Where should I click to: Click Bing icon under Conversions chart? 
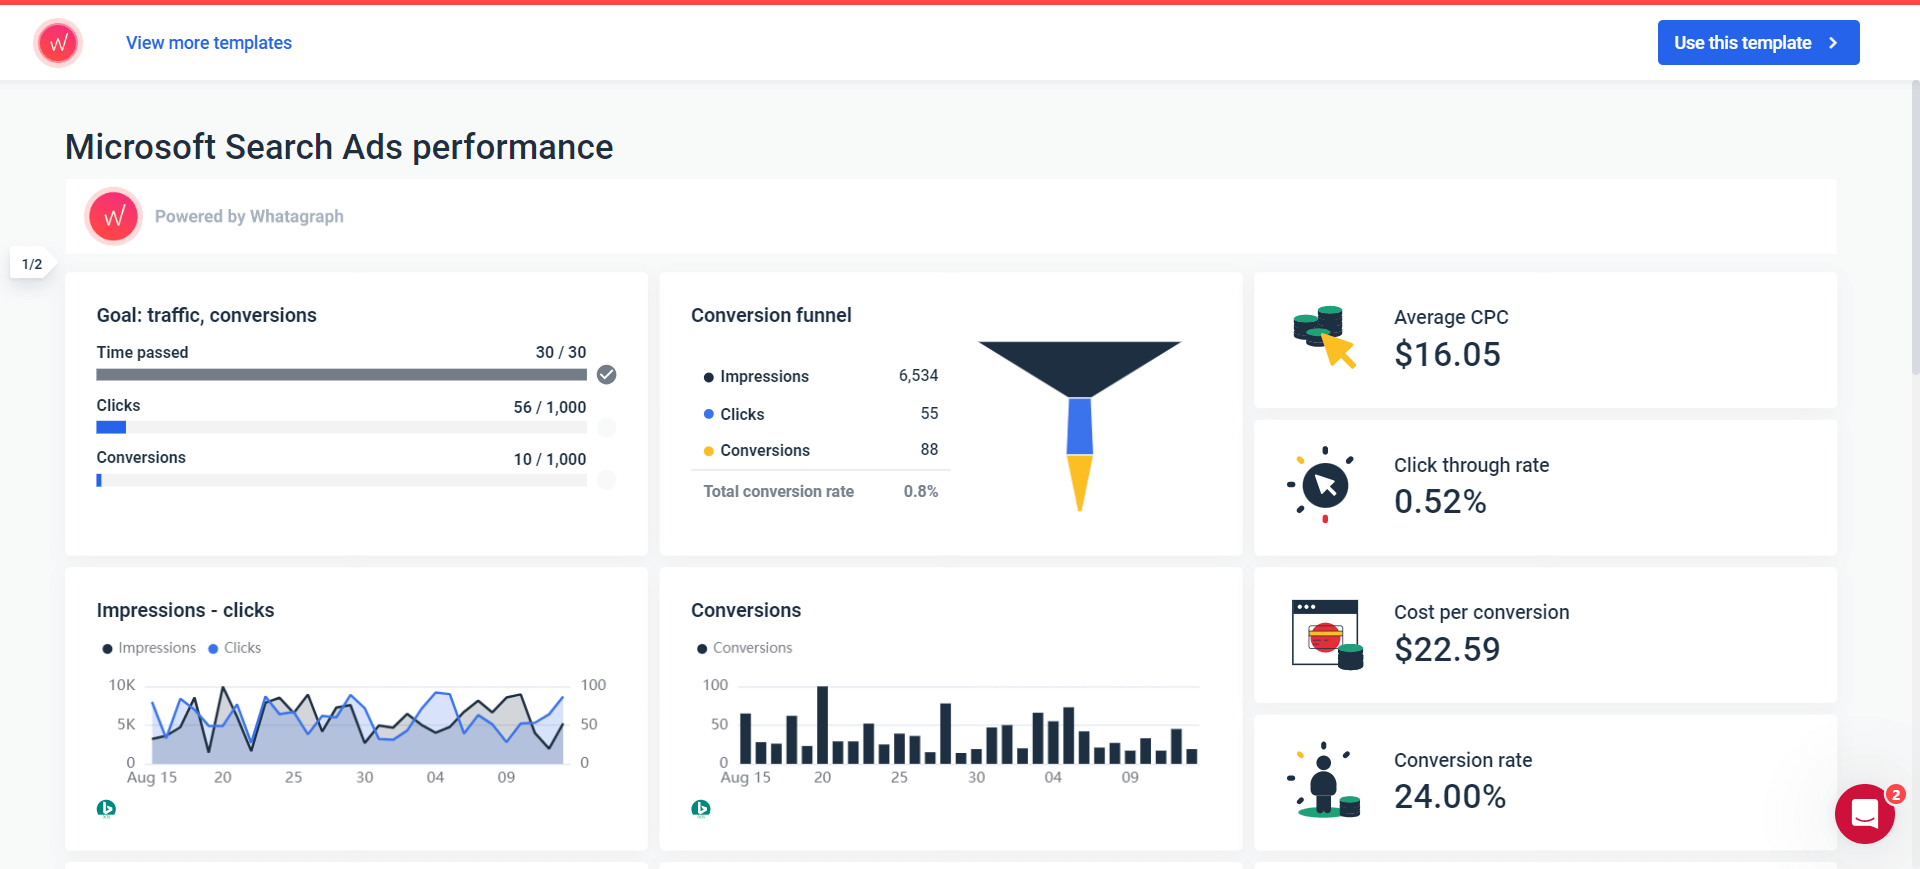[701, 808]
